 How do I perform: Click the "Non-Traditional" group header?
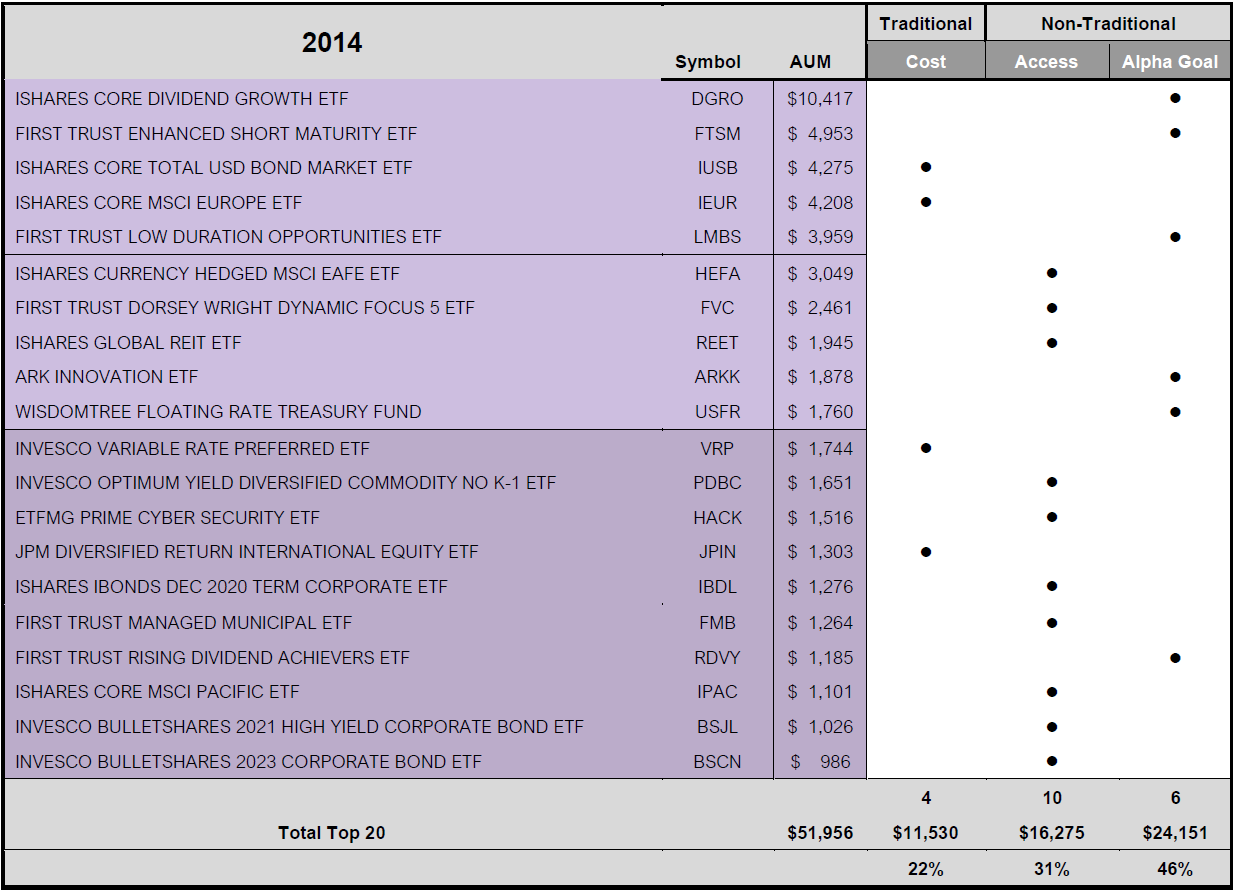coord(1108,23)
